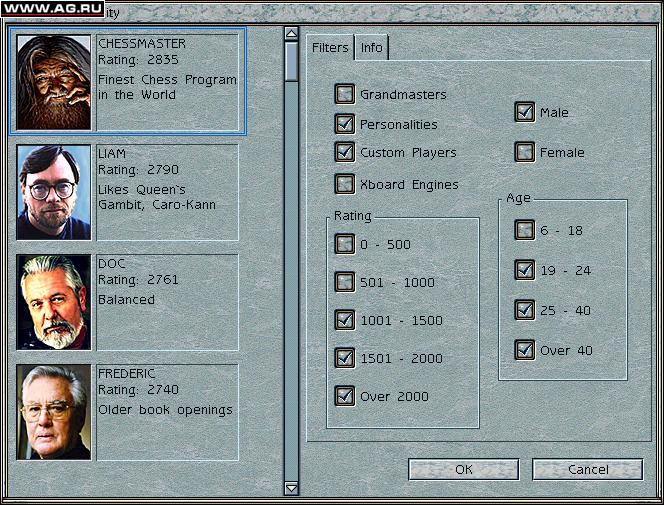Uncheck the Over 2000 rating filter
The height and width of the screenshot is (505, 664).
(345, 396)
